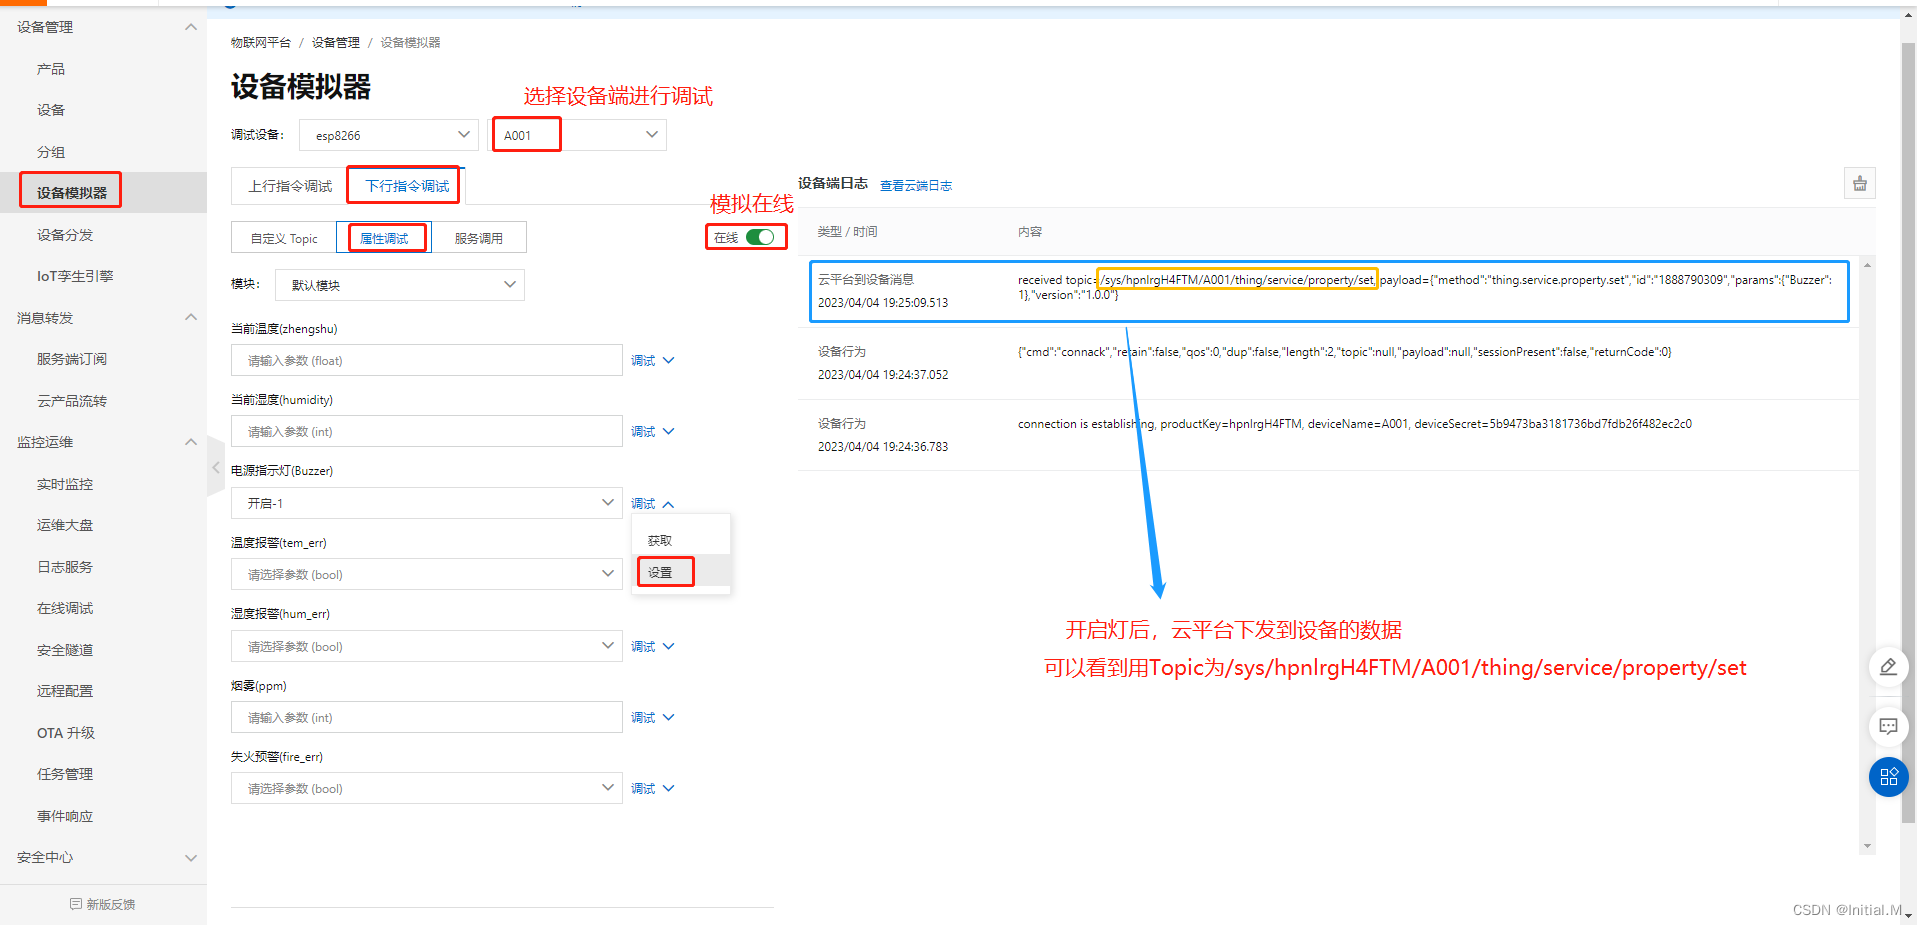Viewport: 1917px width, 925px height.
Task: Click the 烟雾 ppm int input field
Action: pos(427,717)
